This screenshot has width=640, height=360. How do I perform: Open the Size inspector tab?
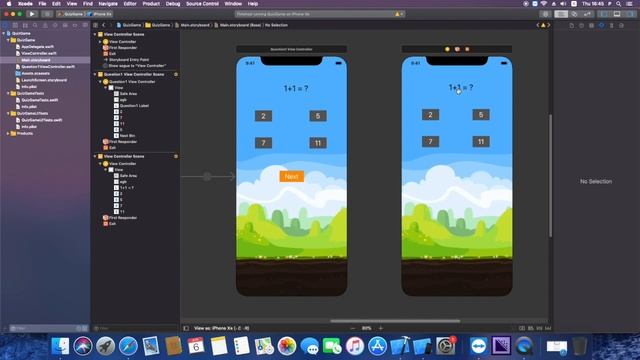point(611,25)
